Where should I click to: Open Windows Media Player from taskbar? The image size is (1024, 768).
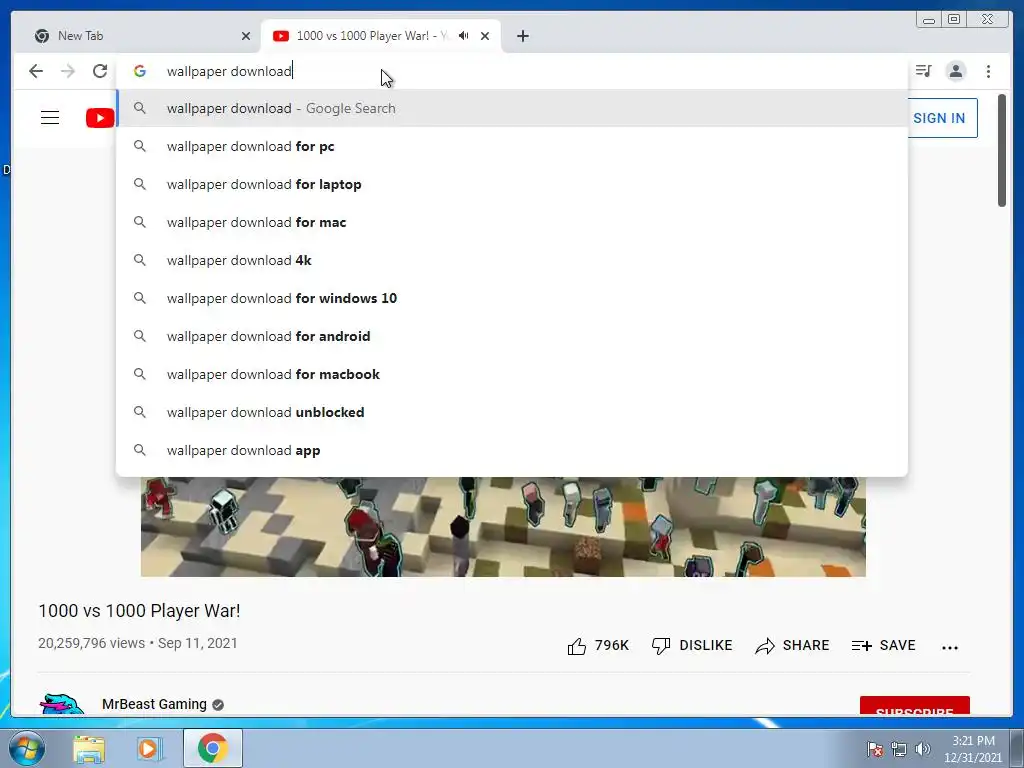[x=148, y=748]
